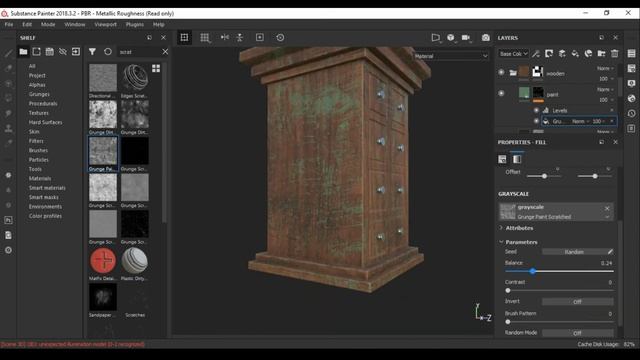Open the Edit menu
Viewport: 640px width, 360px height.
click(x=27, y=24)
